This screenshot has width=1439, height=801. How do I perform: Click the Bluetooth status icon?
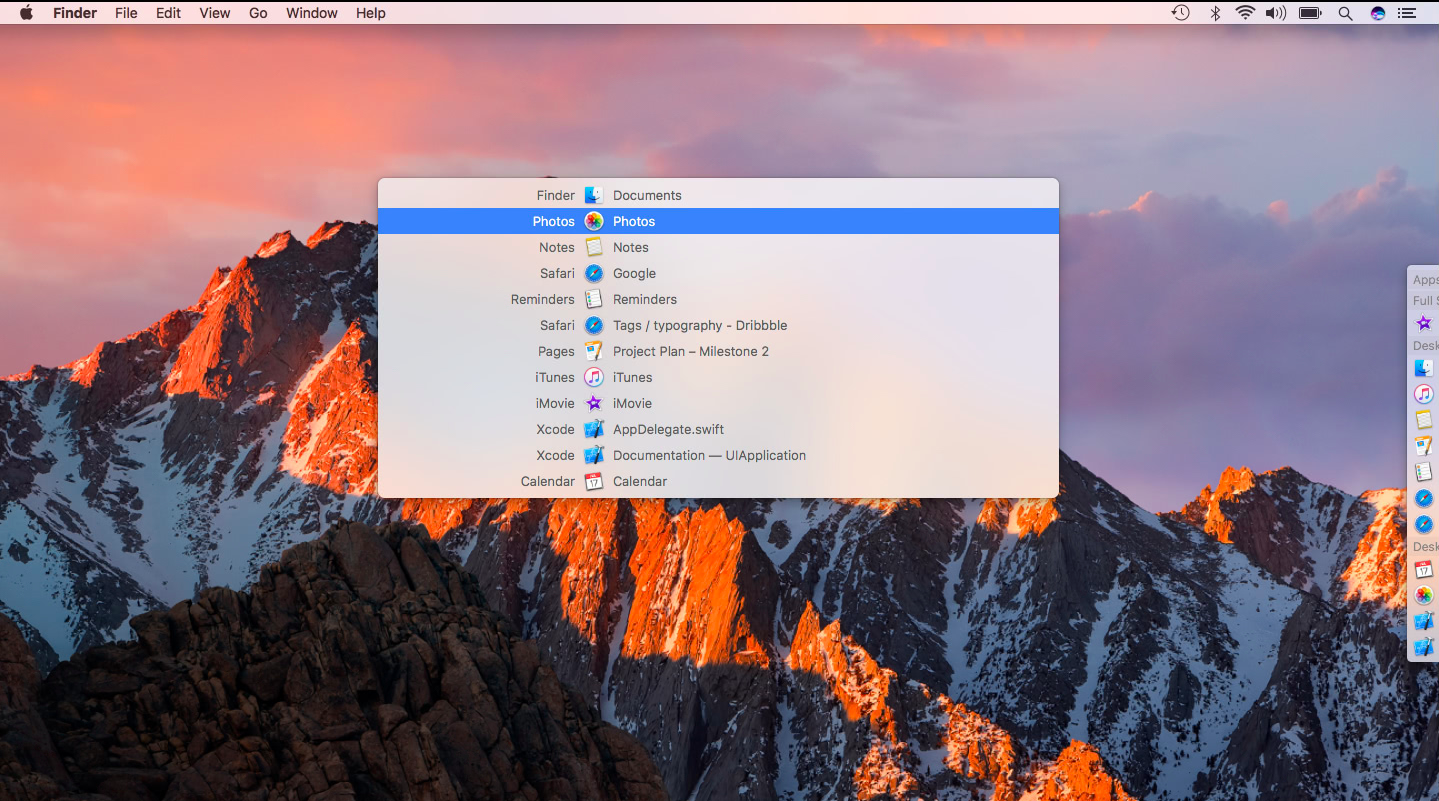point(1215,13)
